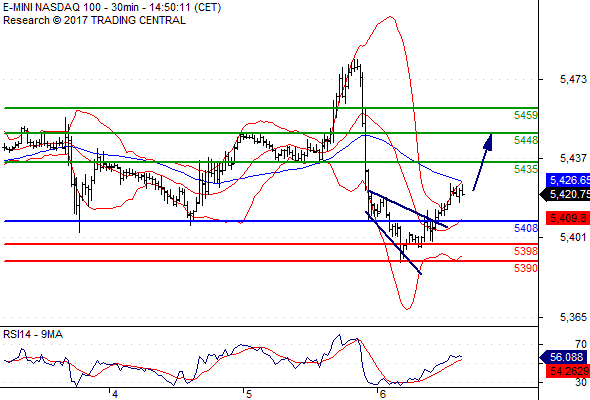The image size is (590, 400).
Task: Select the blue 5,426.65 moving average tag
Action: point(568,180)
